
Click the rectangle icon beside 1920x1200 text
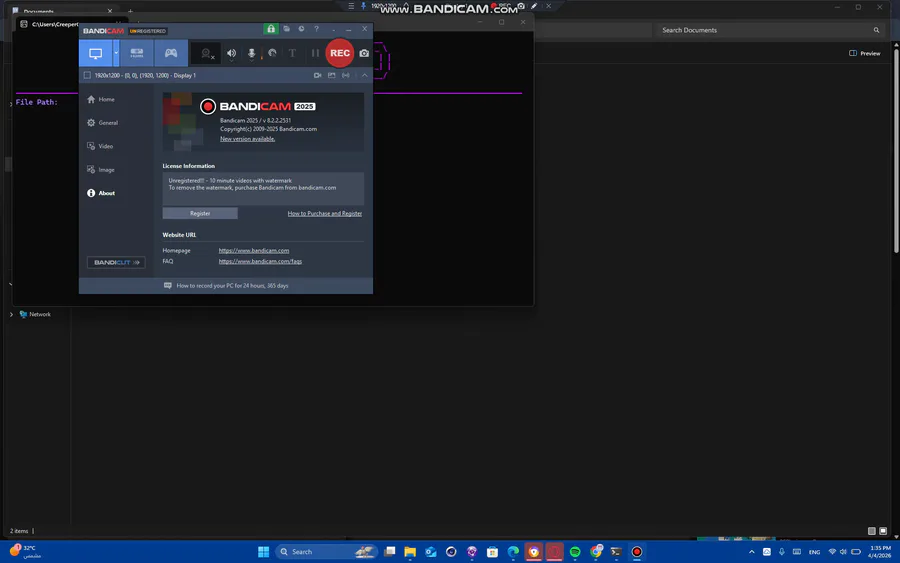(87, 75)
